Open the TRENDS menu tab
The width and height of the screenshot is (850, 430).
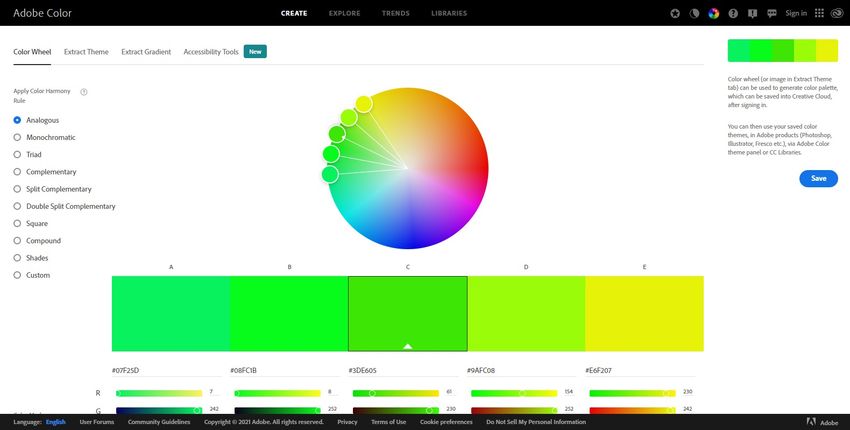point(396,14)
